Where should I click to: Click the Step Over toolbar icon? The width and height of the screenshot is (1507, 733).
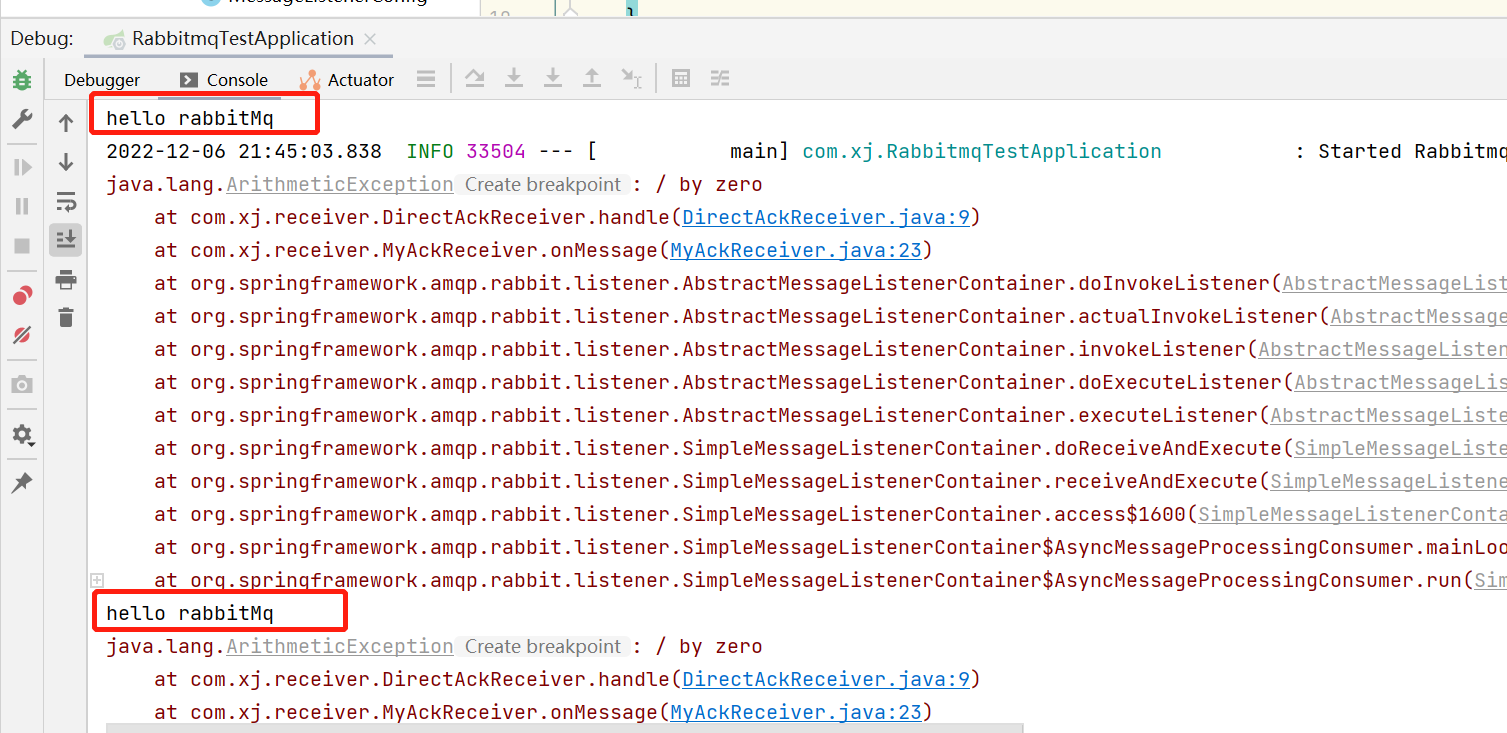coord(475,79)
